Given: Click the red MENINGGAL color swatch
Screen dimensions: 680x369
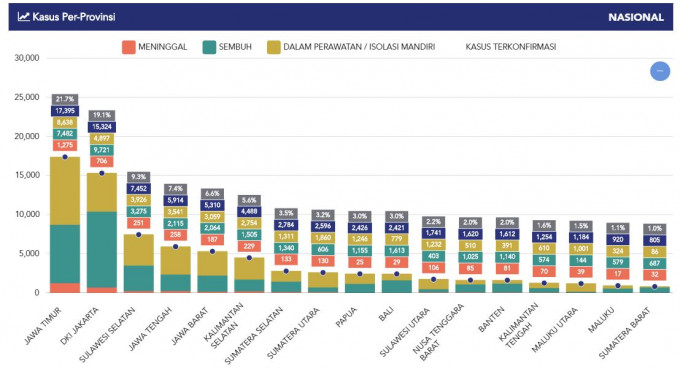Looking at the screenshot, I should [129, 47].
